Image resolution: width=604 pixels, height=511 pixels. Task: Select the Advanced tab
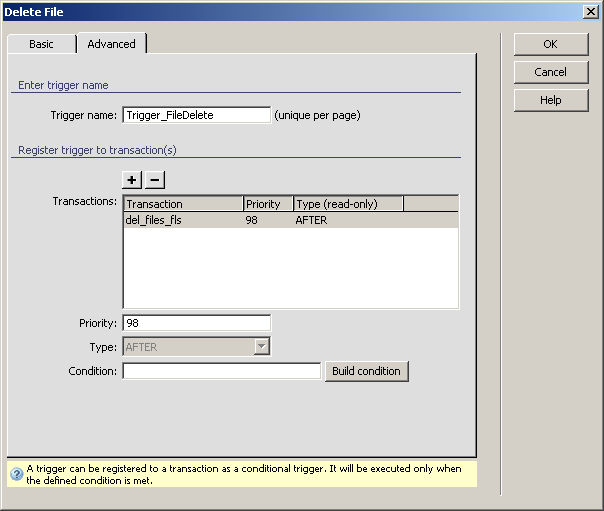[x=111, y=44]
